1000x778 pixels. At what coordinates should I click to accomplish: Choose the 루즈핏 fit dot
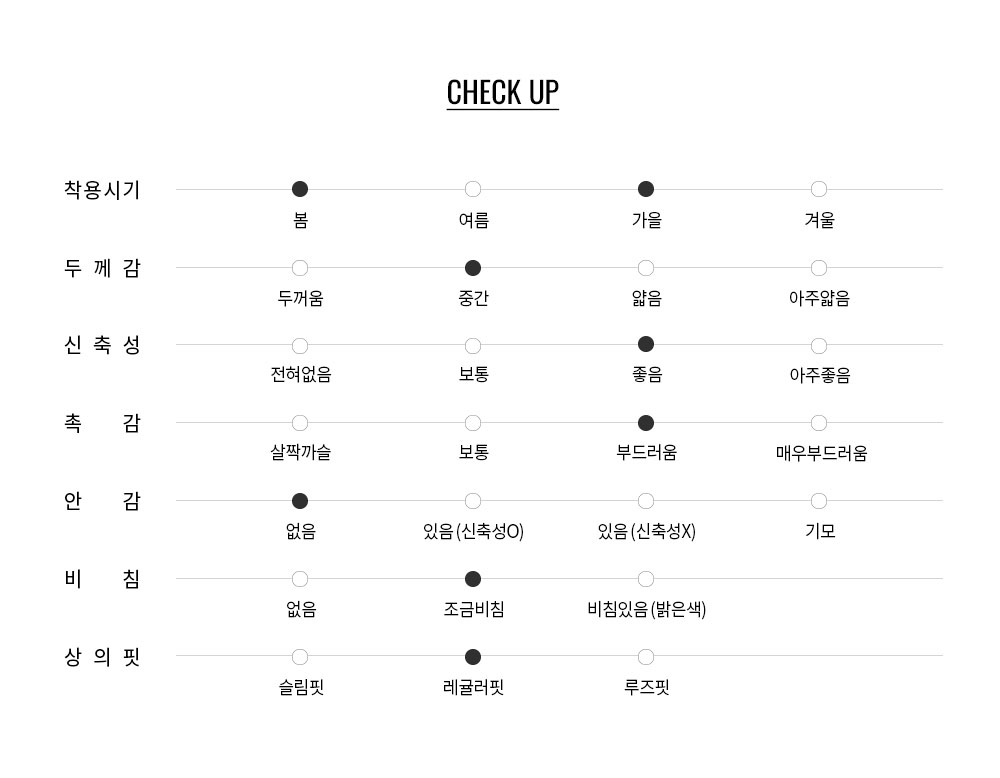tap(646, 657)
